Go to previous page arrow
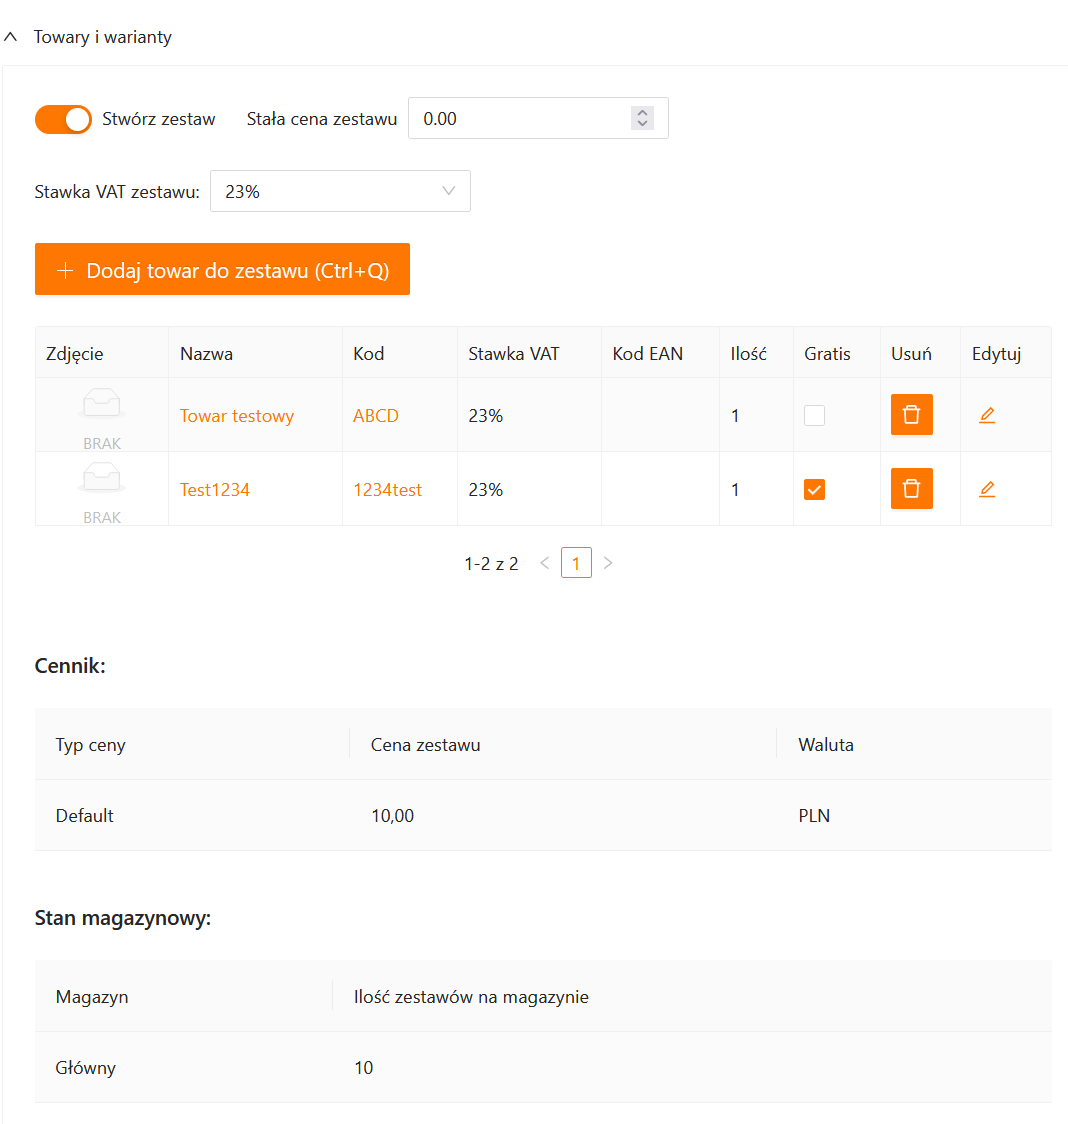Viewport: 1068px width, 1124px height. (x=545, y=563)
